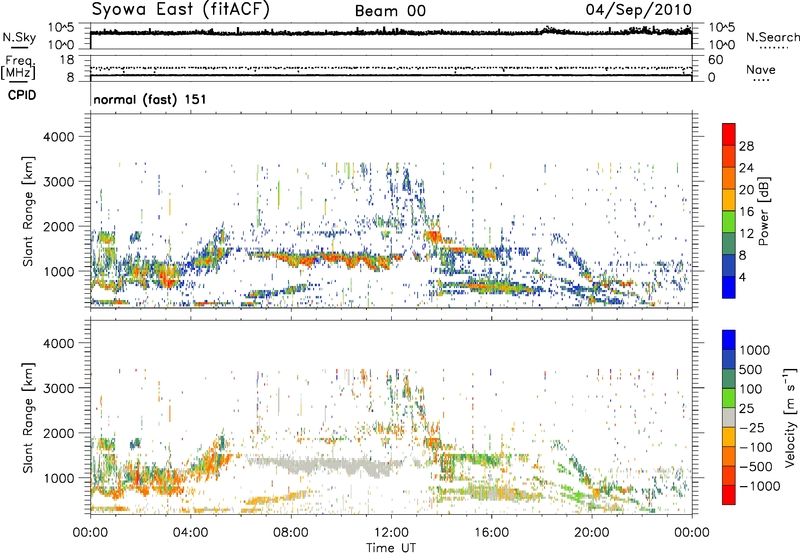The width and height of the screenshot is (800, 554).
Task: Click the velocity colorbar '-100' value
Action: (756, 447)
